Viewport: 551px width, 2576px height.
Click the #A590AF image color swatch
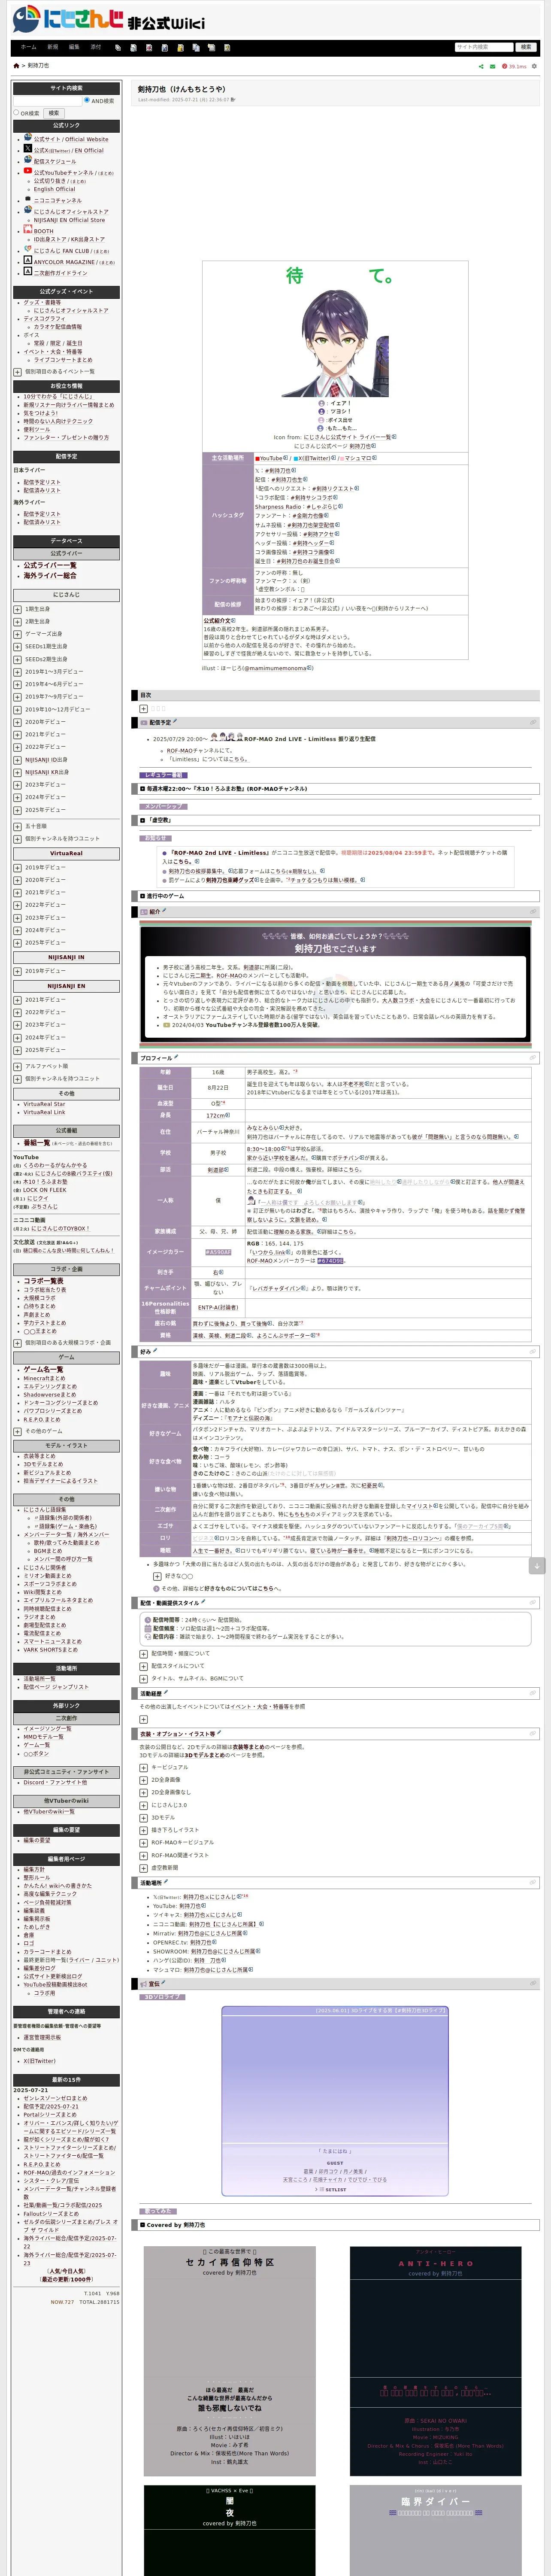(218, 1252)
